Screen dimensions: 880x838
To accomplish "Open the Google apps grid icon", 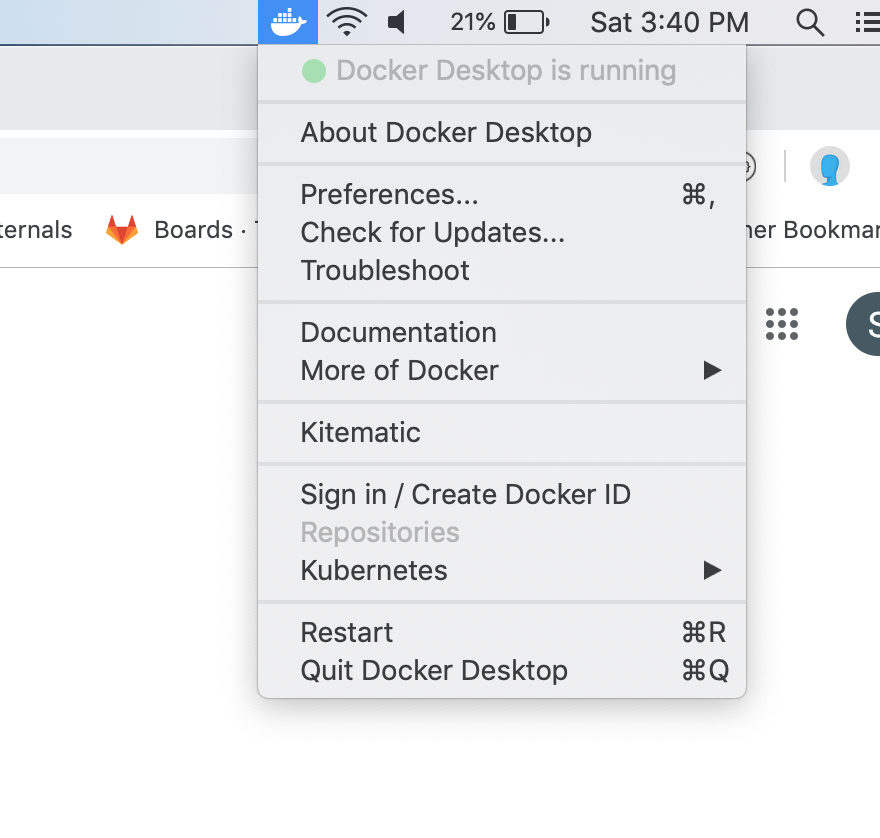I will (782, 324).
